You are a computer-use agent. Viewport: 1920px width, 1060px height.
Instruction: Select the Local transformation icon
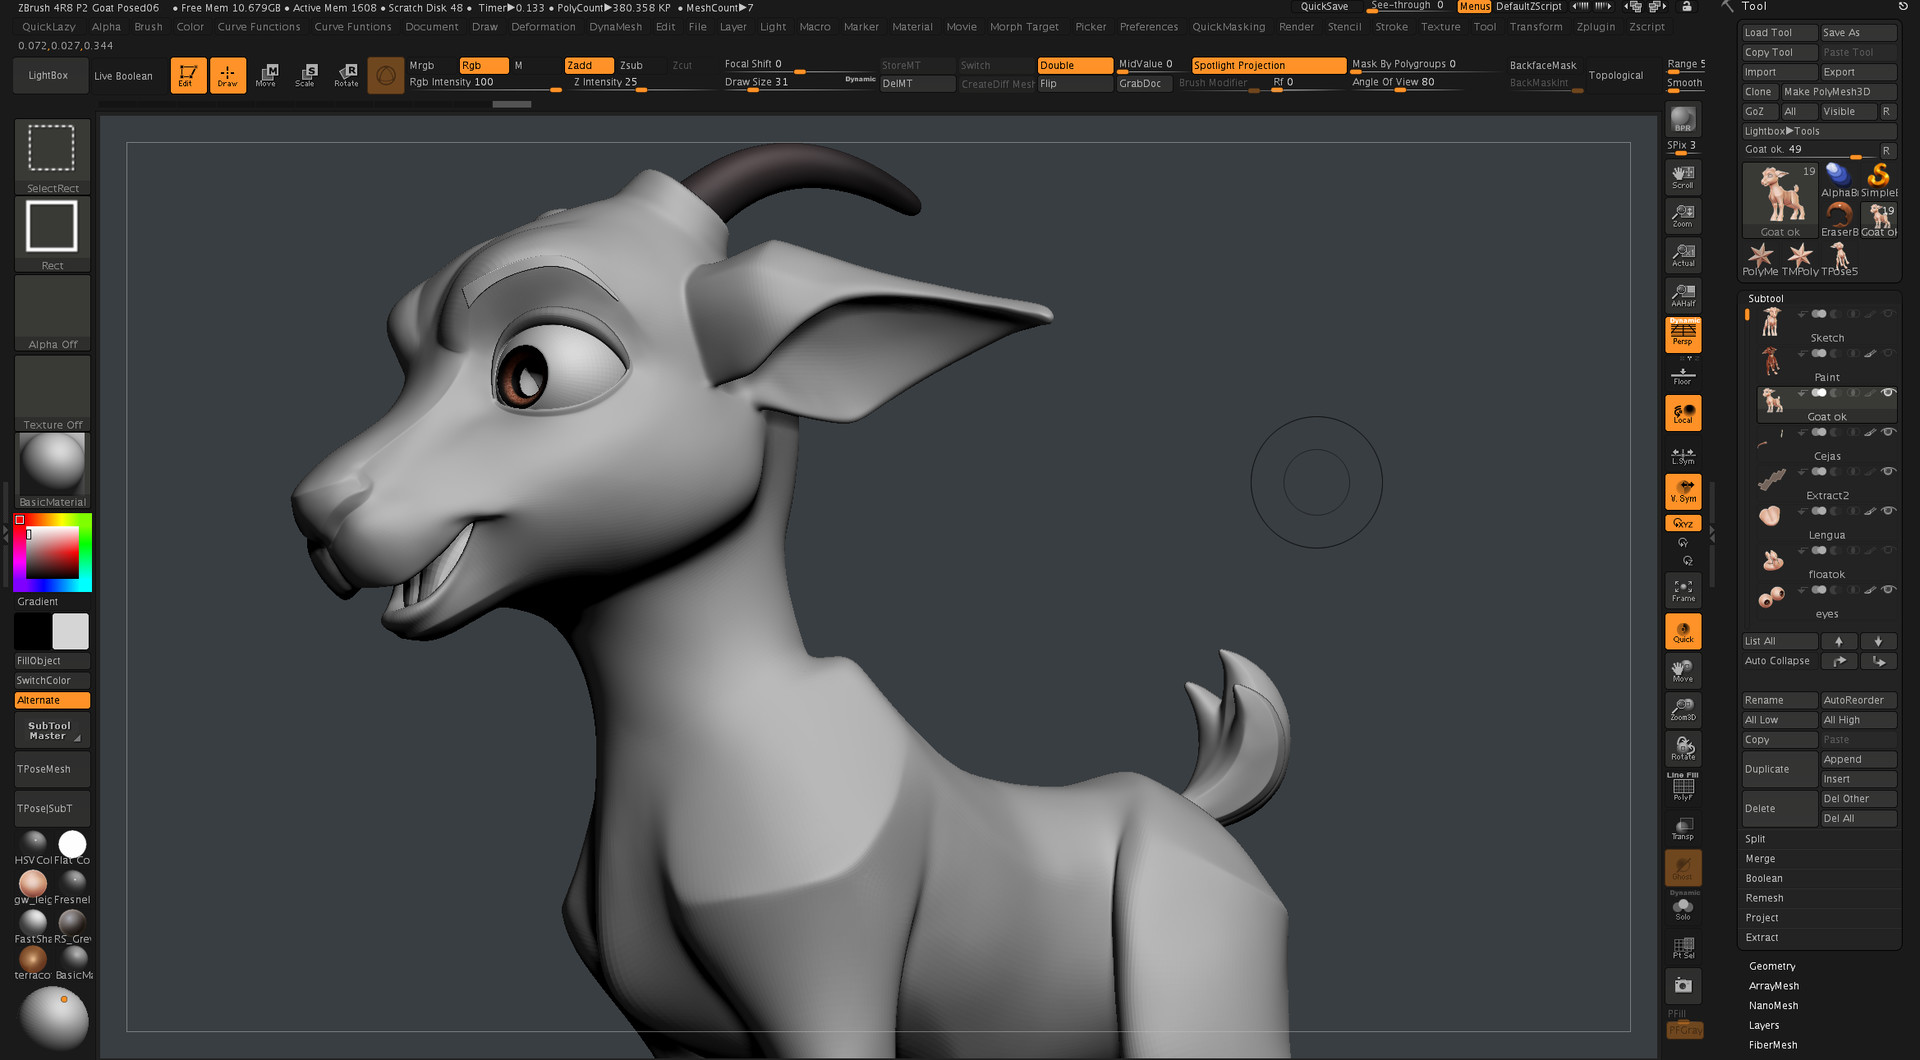click(x=1683, y=412)
